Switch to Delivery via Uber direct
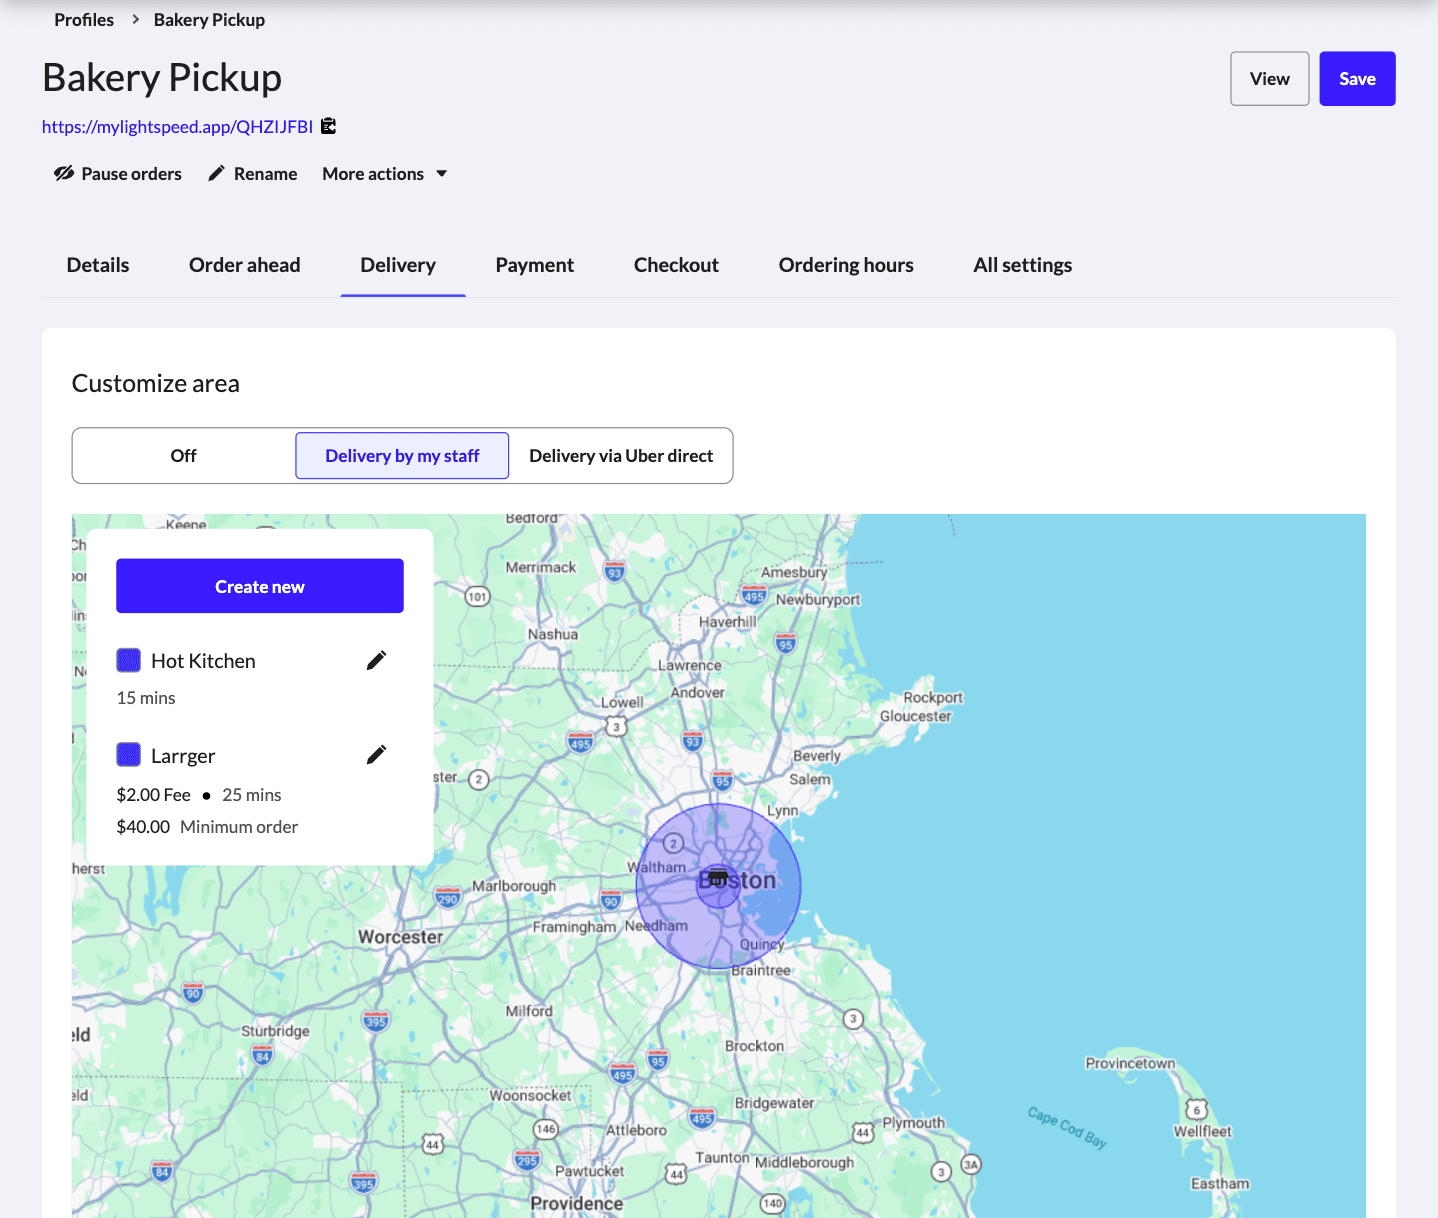Image resolution: width=1438 pixels, height=1218 pixels. [620, 455]
